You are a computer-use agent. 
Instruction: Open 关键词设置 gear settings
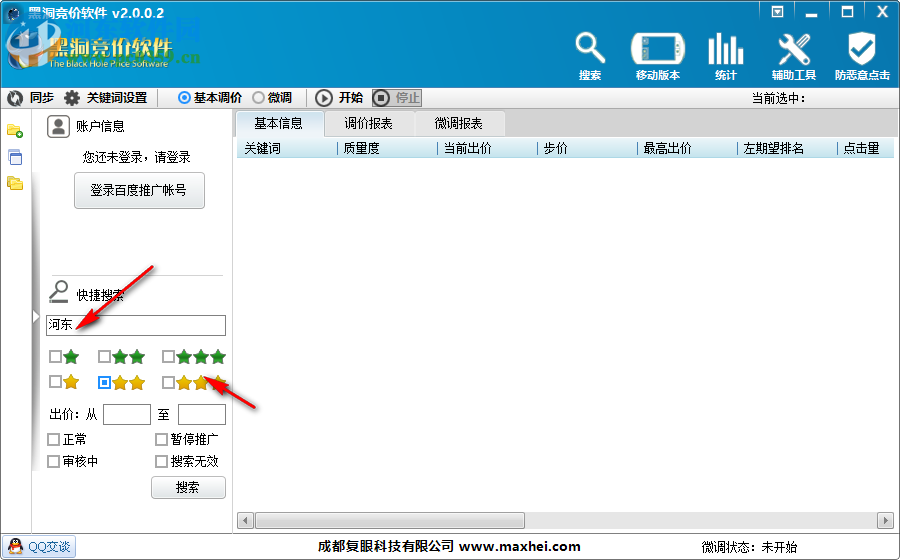coord(72,98)
